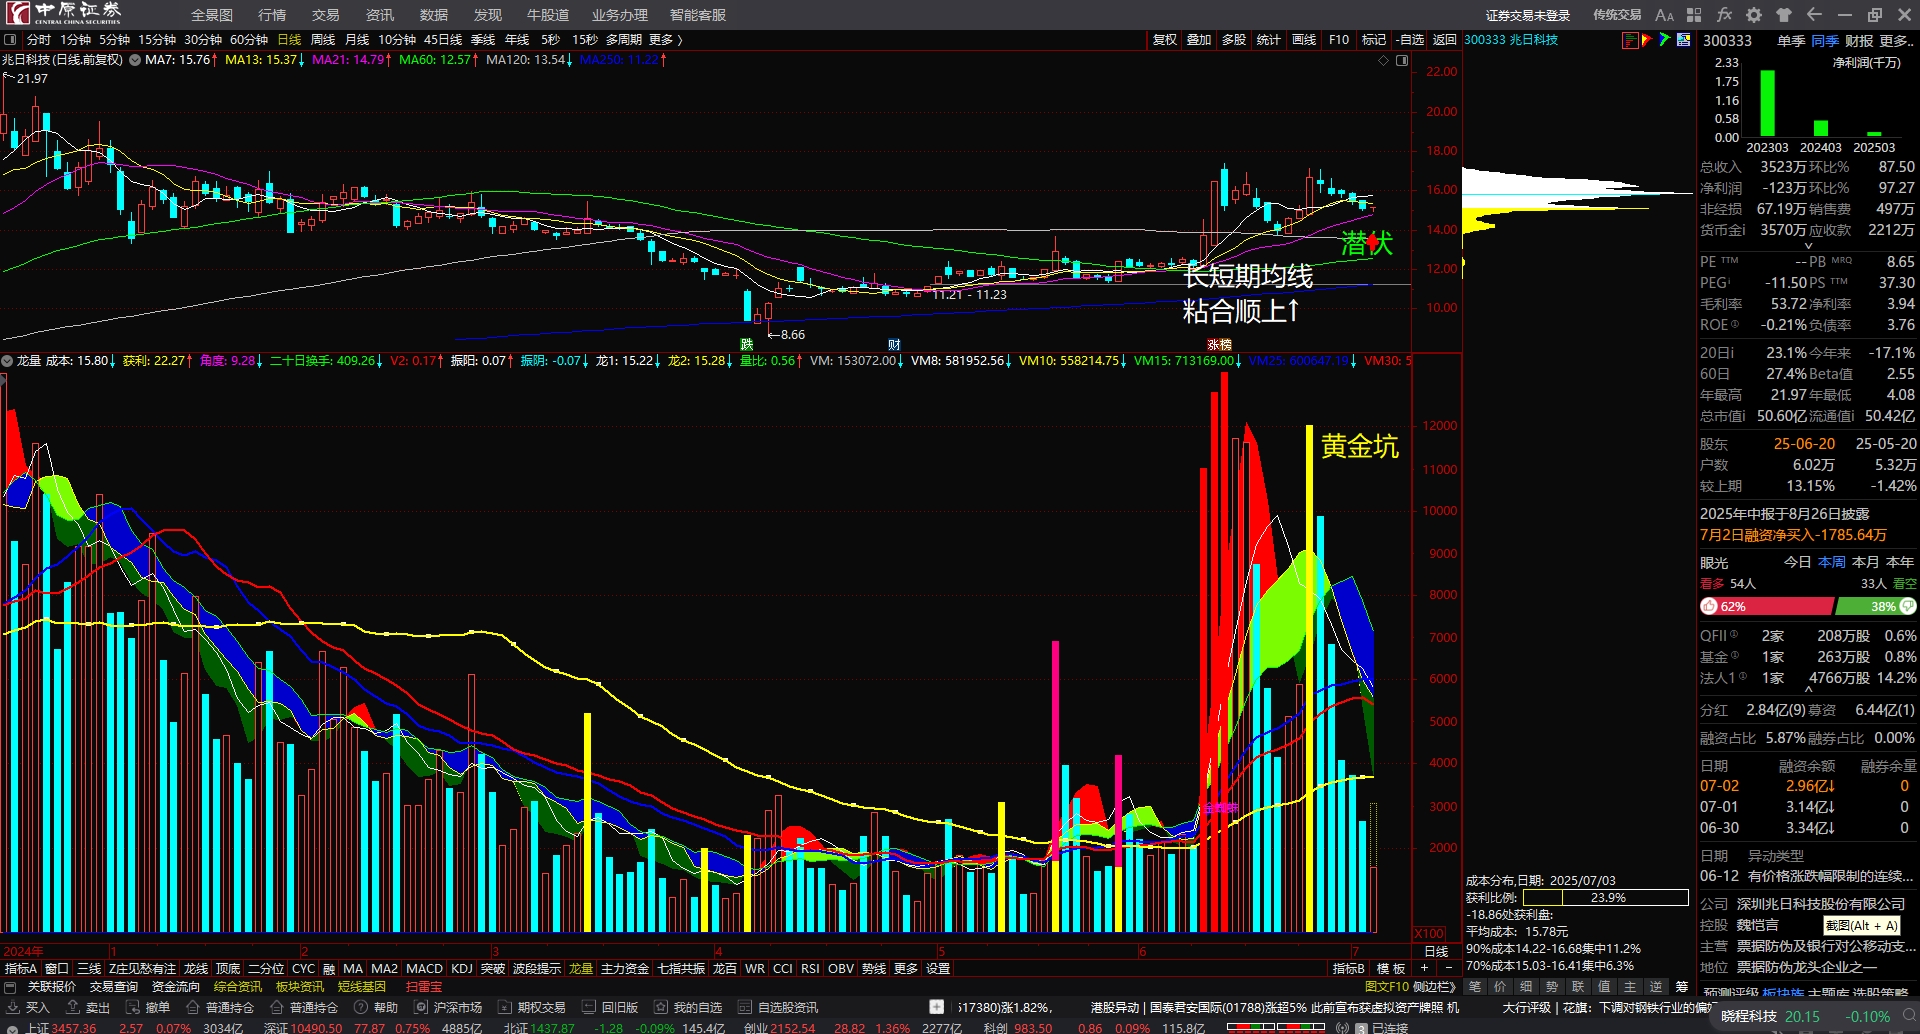Open 资讯 menu in top menu bar
Image resolution: width=1920 pixels, height=1034 pixels.
[380, 15]
